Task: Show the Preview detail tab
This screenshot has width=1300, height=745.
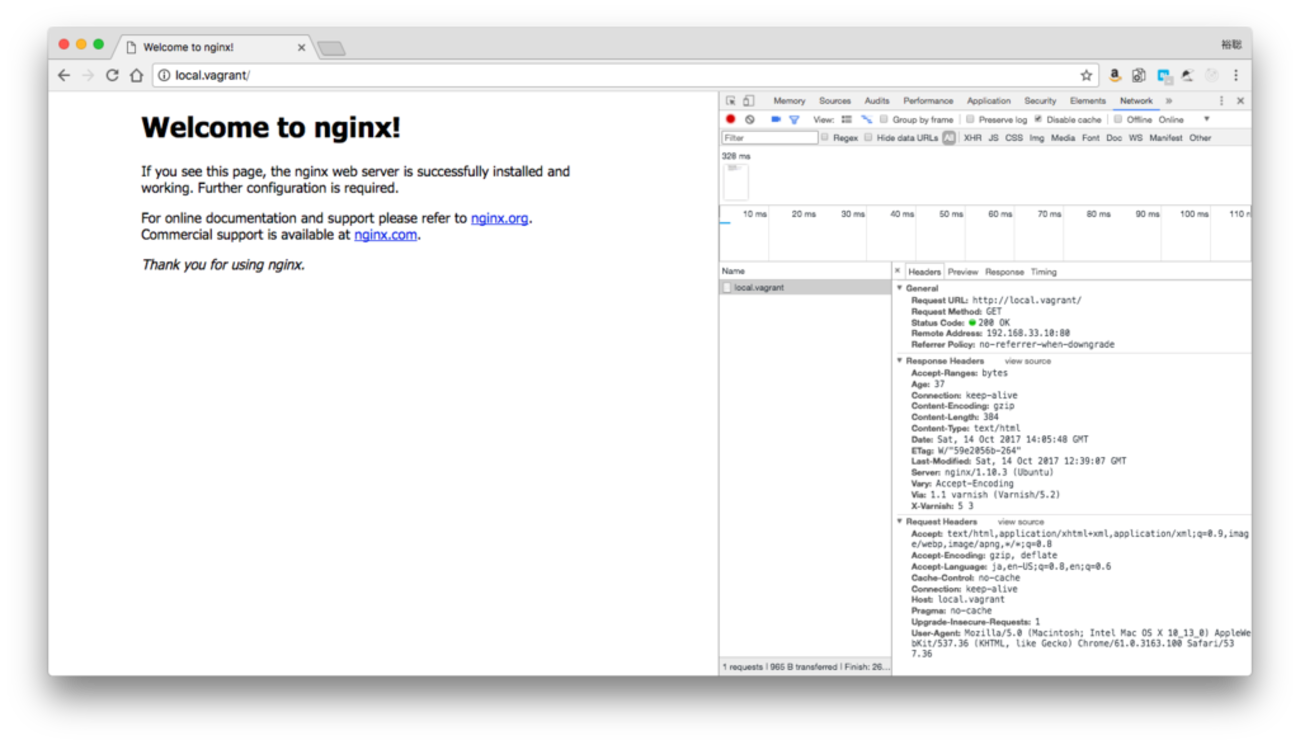Action: click(963, 272)
